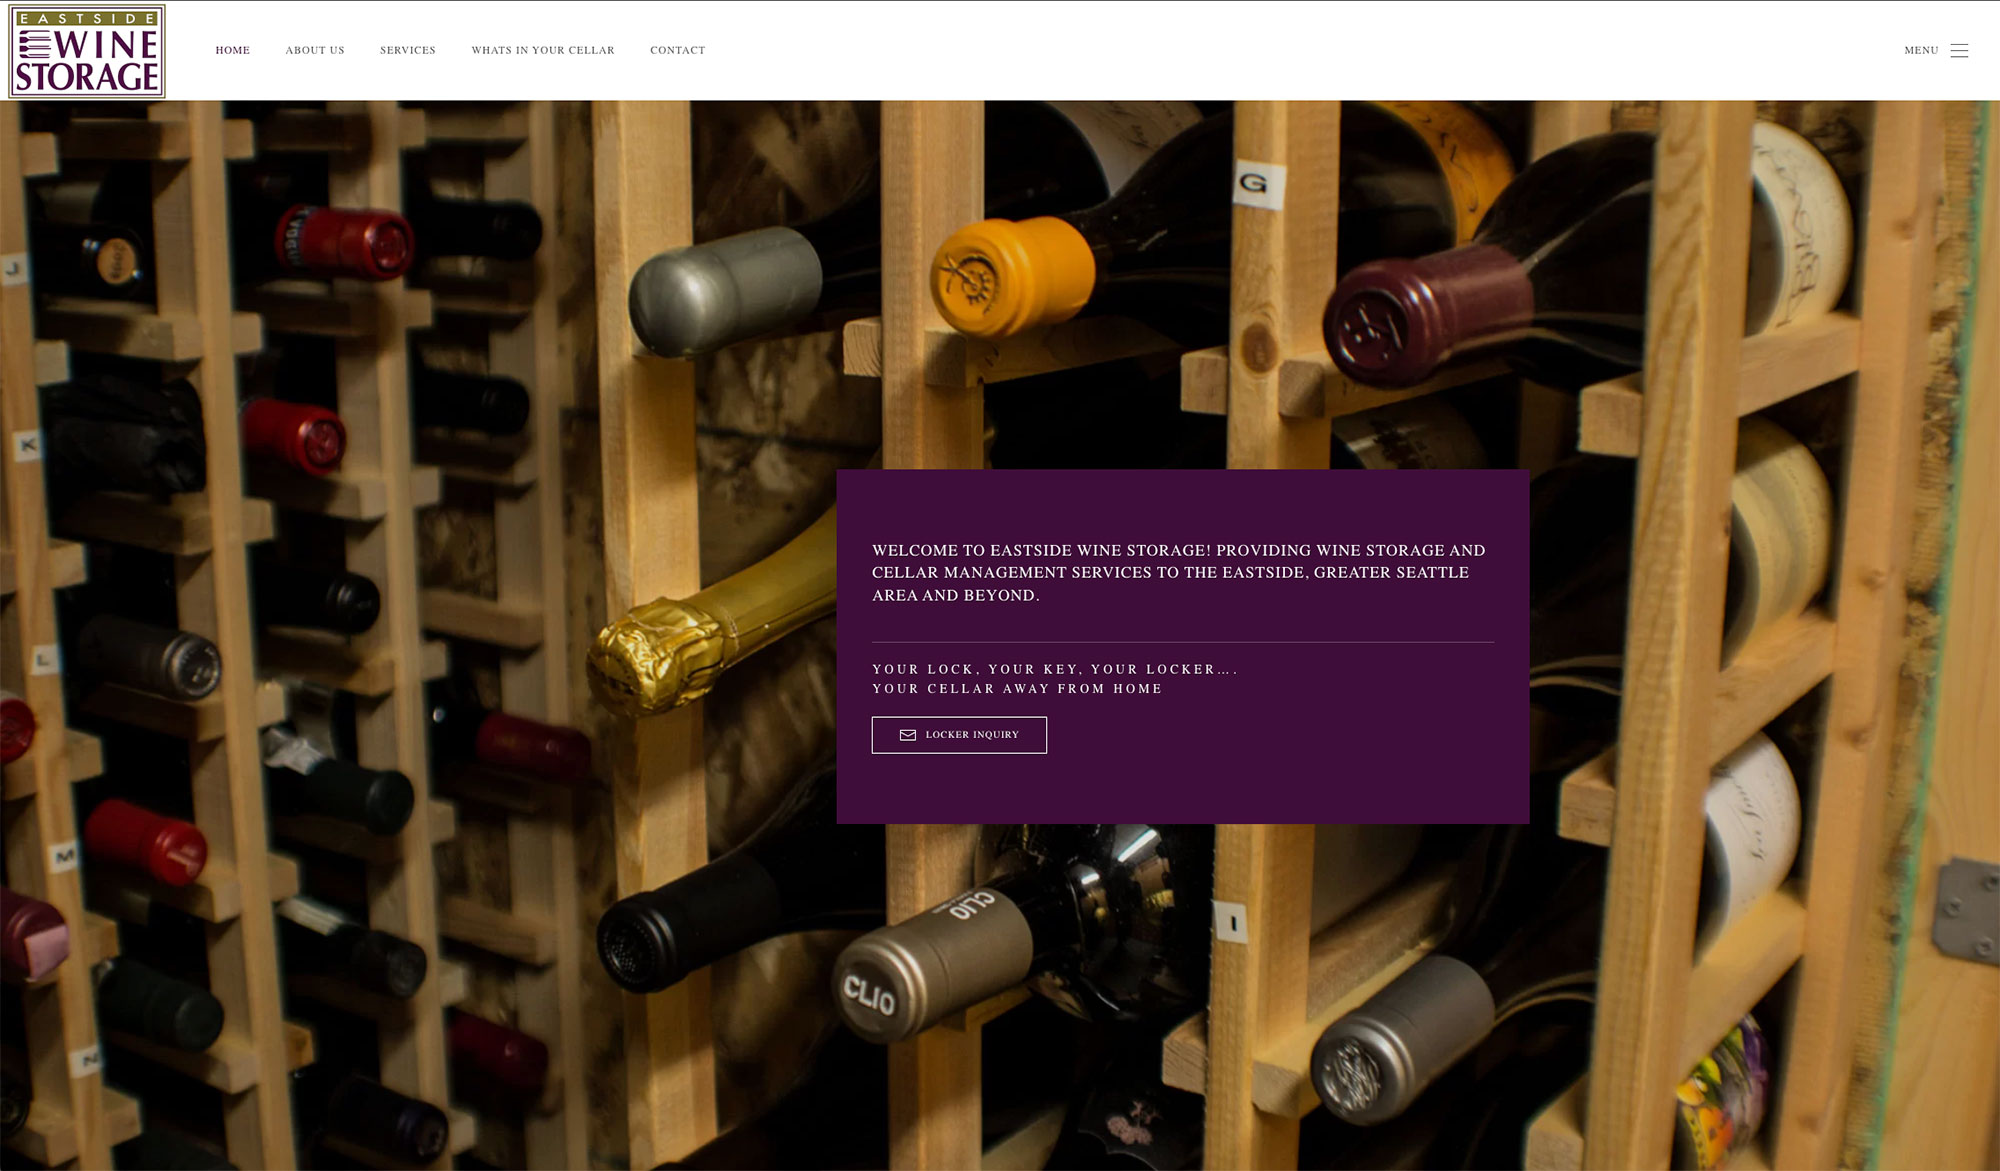Navigate to the Services page
Viewport: 2000px width, 1171px height.
[x=408, y=50]
